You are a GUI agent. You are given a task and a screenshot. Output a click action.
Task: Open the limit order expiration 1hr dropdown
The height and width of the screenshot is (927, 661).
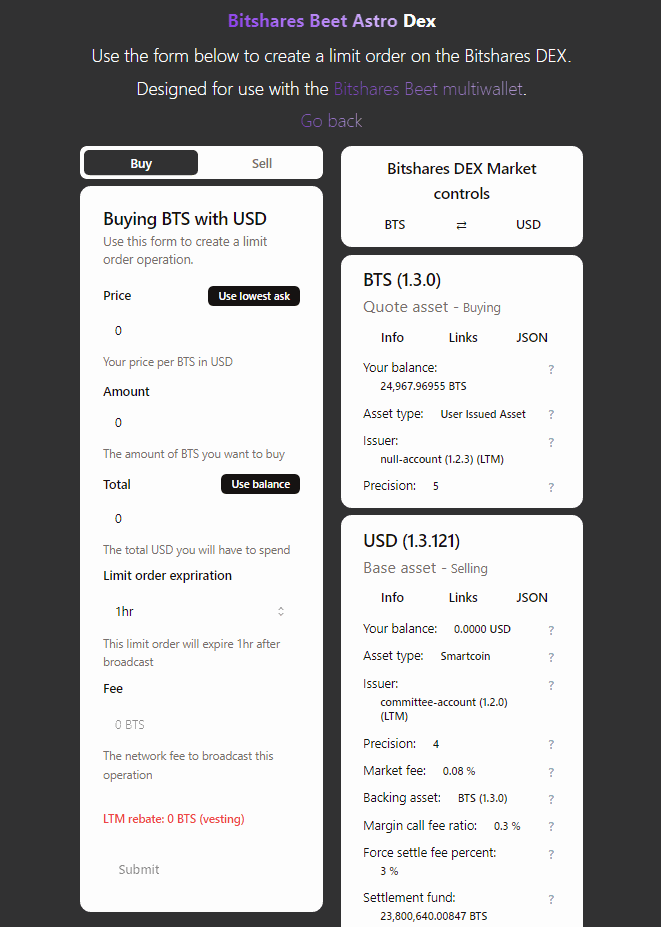200,611
